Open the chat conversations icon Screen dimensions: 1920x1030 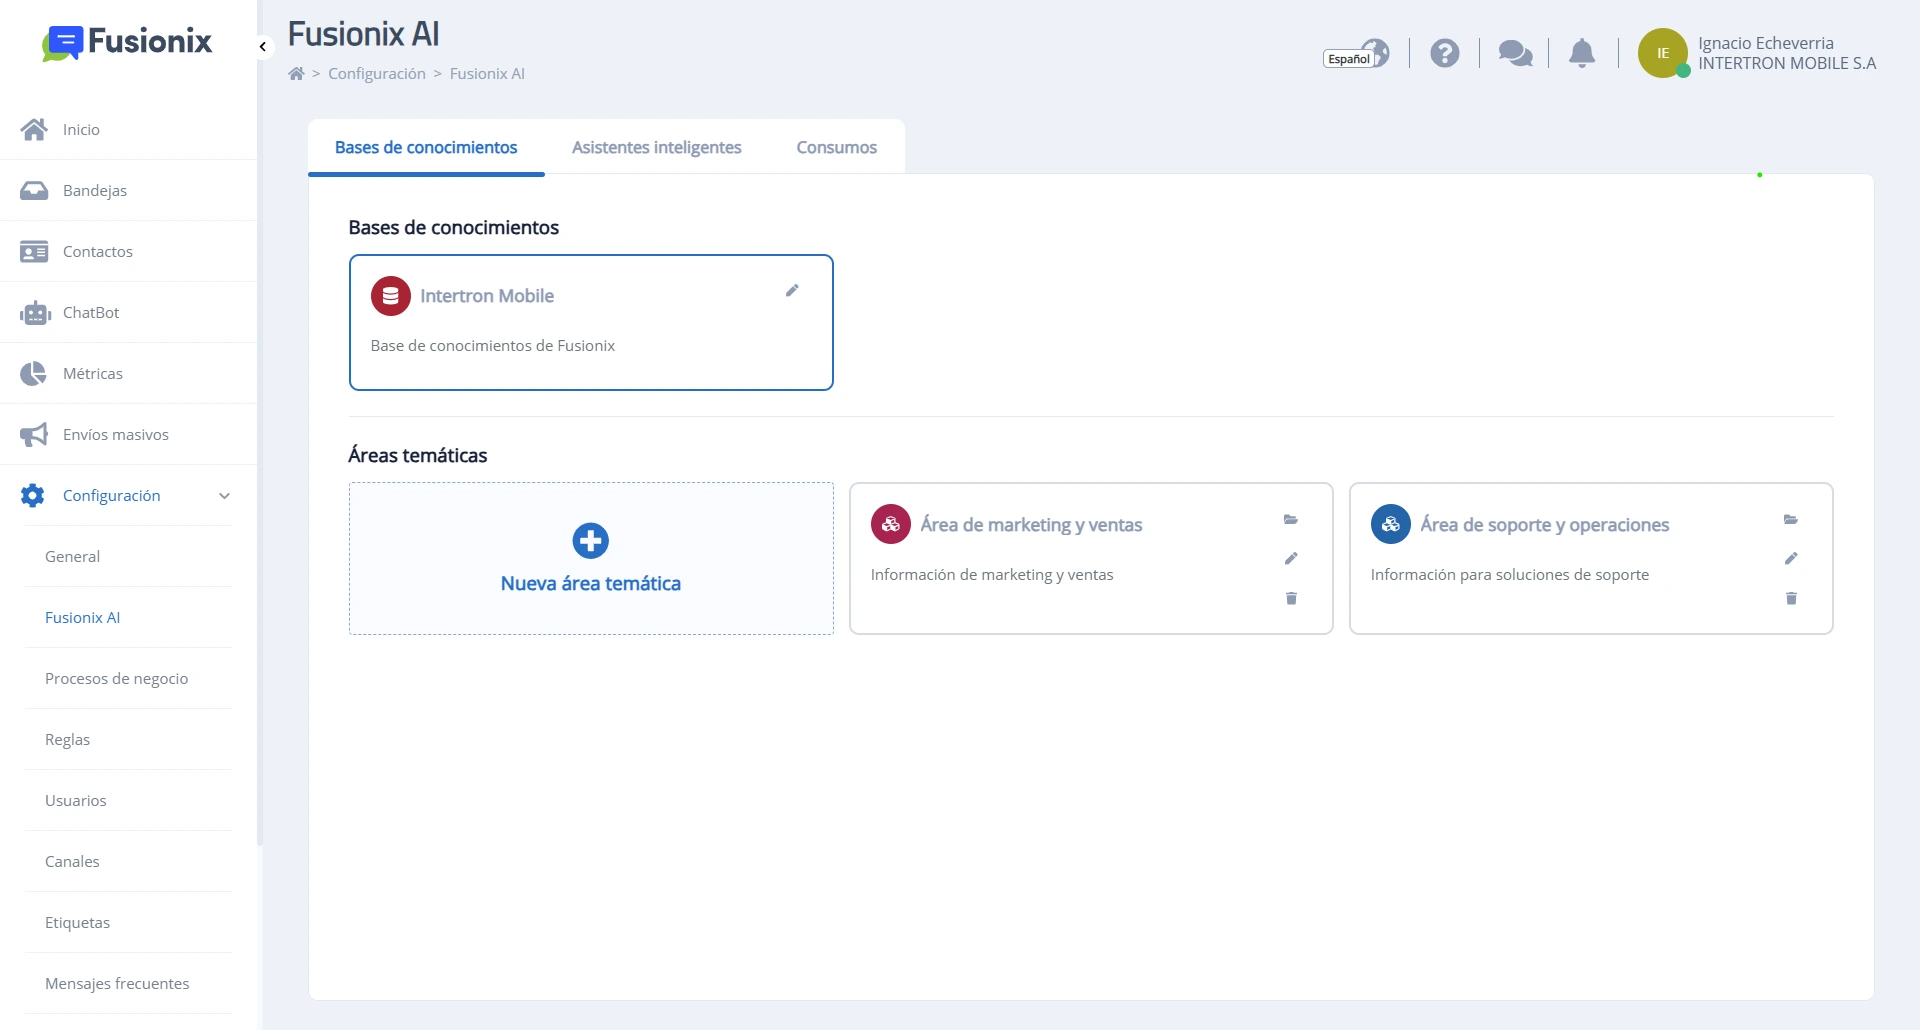pos(1516,53)
